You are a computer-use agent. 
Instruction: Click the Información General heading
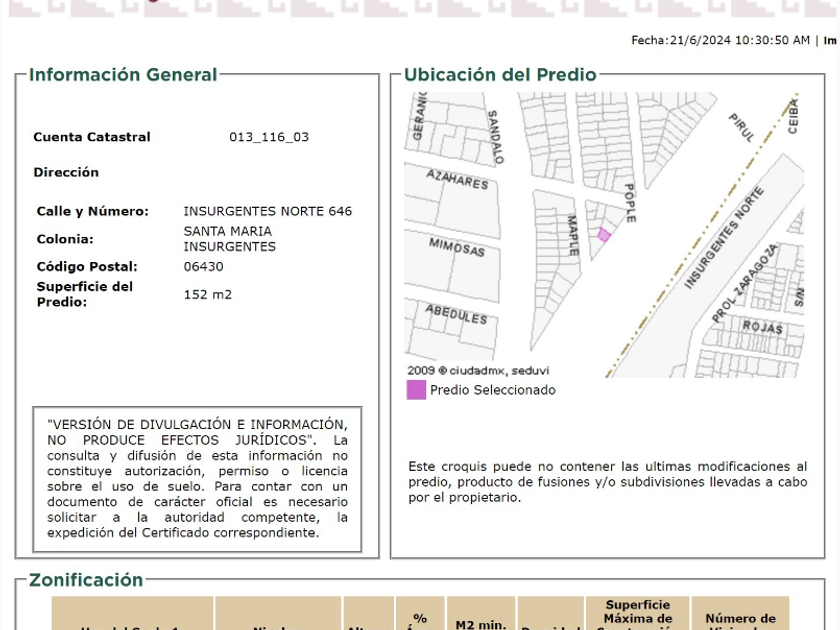(x=123, y=74)
